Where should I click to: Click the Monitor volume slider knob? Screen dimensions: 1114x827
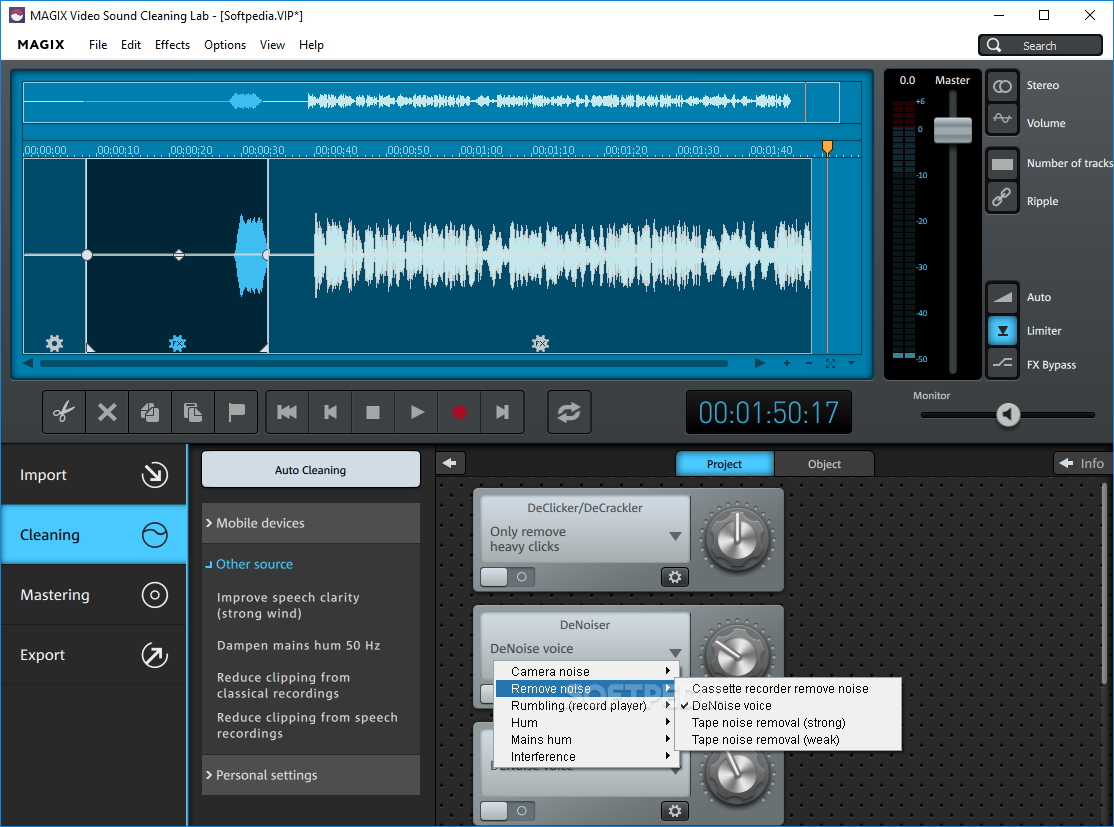tap(1007, 414)
